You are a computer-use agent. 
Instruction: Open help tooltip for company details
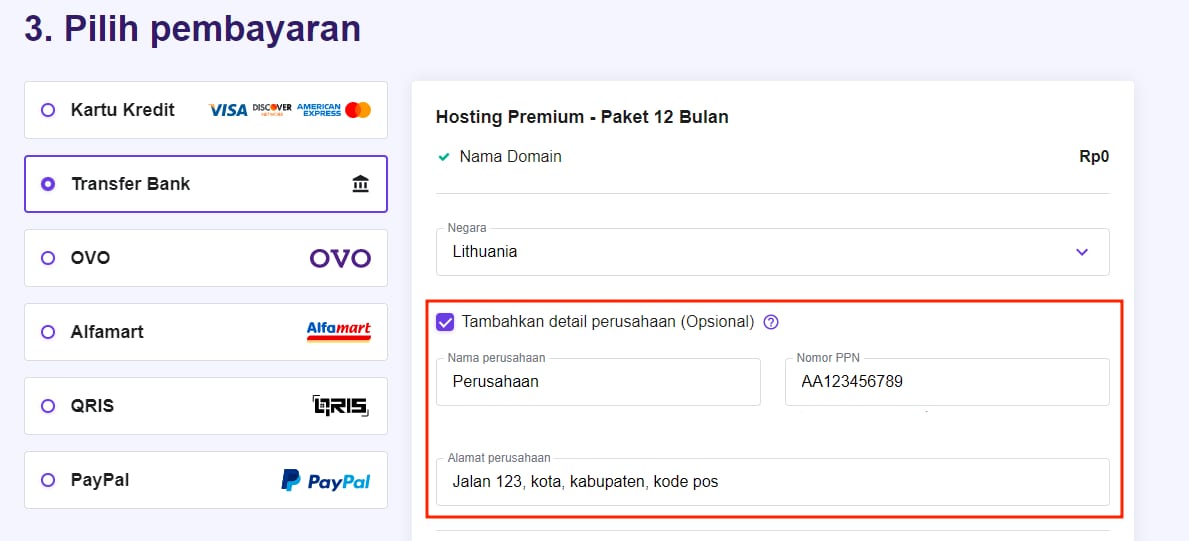(771, 322)
